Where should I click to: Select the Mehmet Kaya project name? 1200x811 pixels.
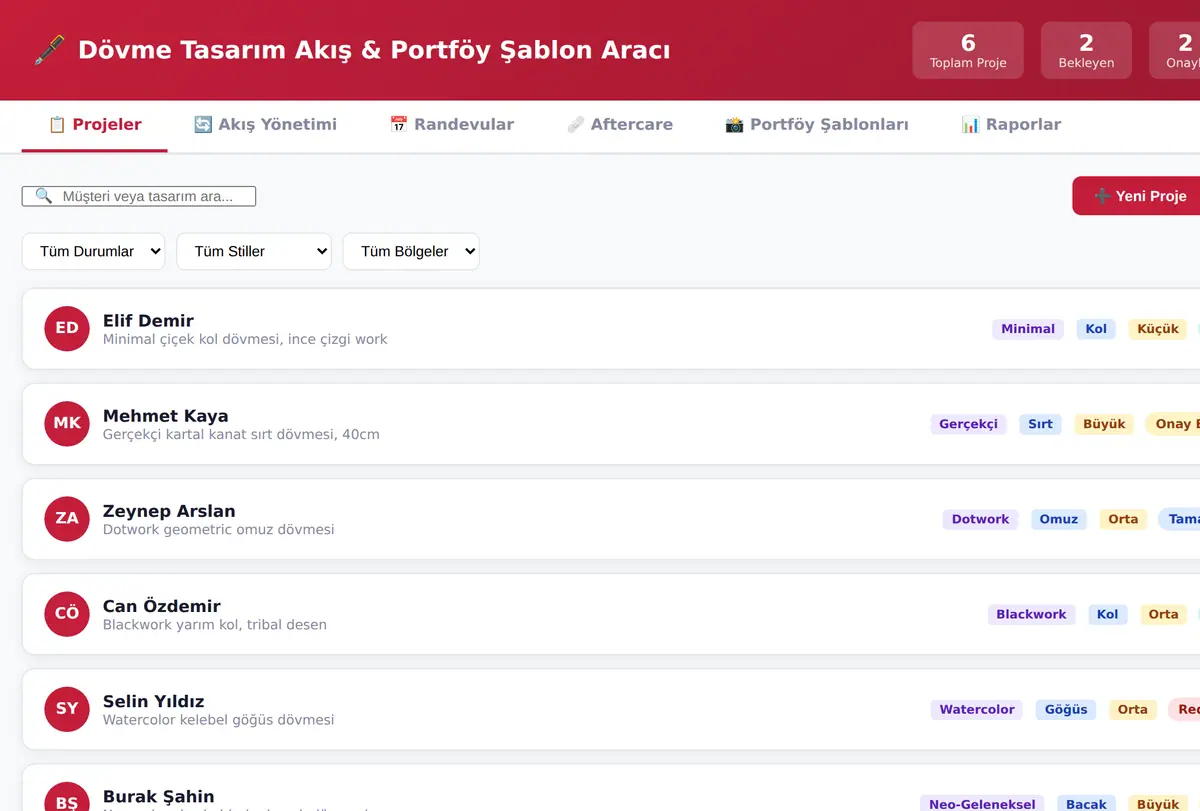pyautogui.click(x=166, y=415)
